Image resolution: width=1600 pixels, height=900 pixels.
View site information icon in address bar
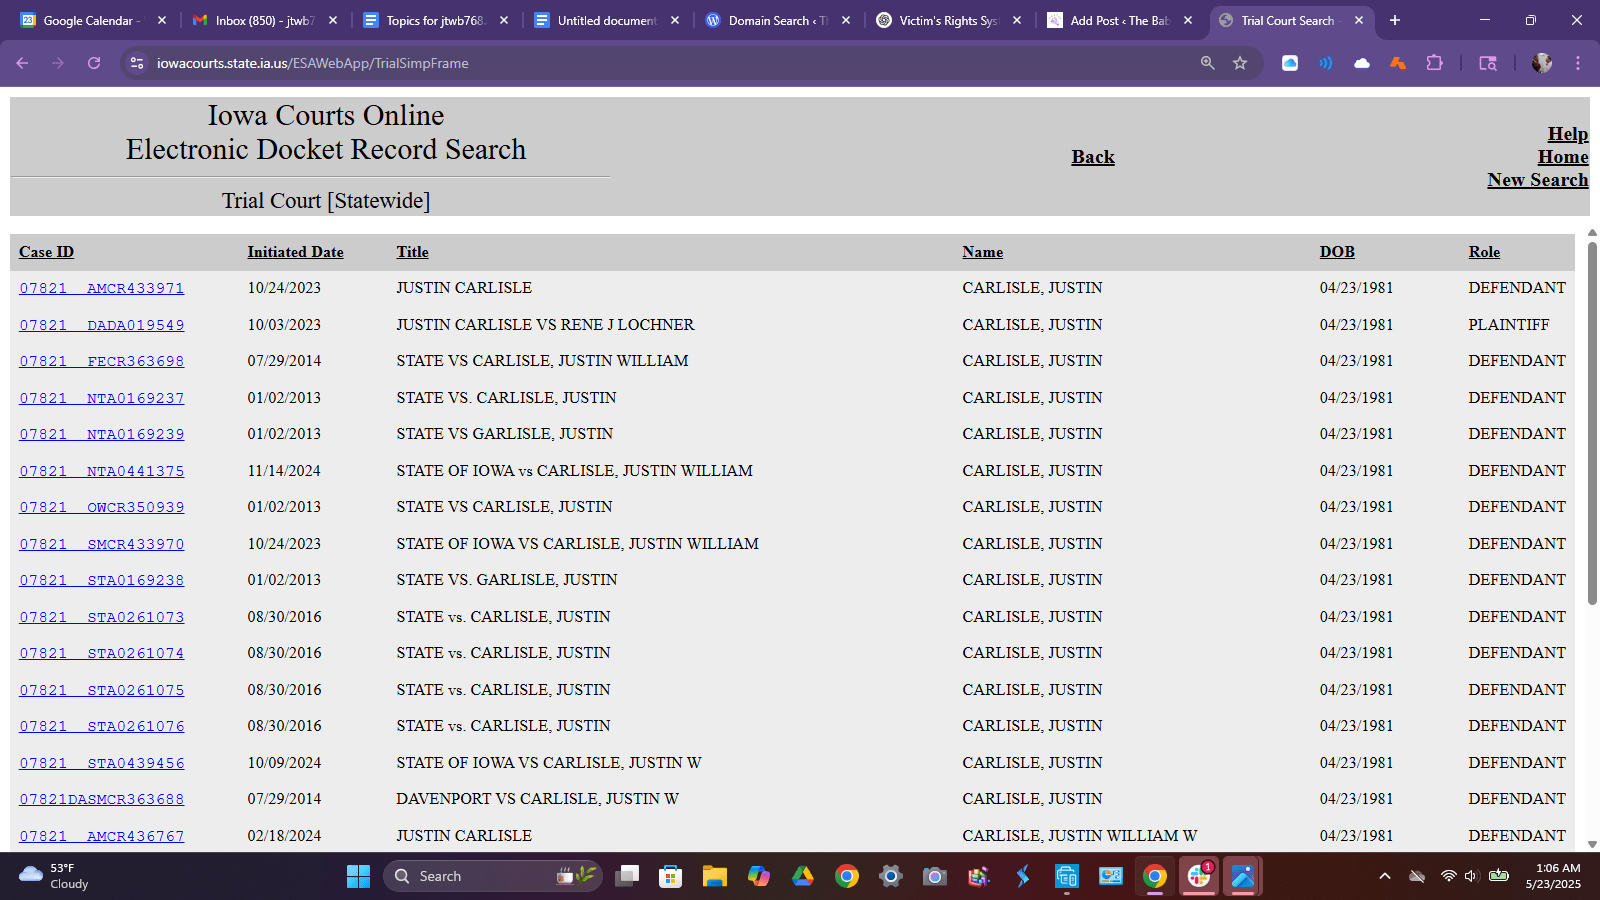(x=137, y=63)
